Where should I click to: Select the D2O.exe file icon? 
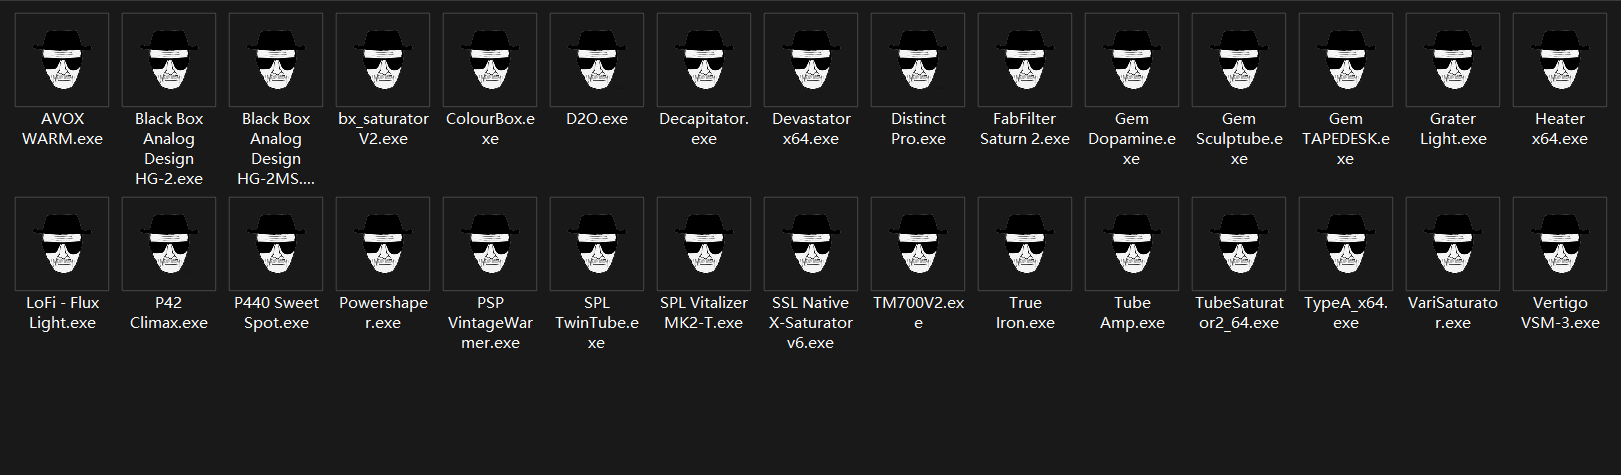pyautogui.click(x=597, y=60)
